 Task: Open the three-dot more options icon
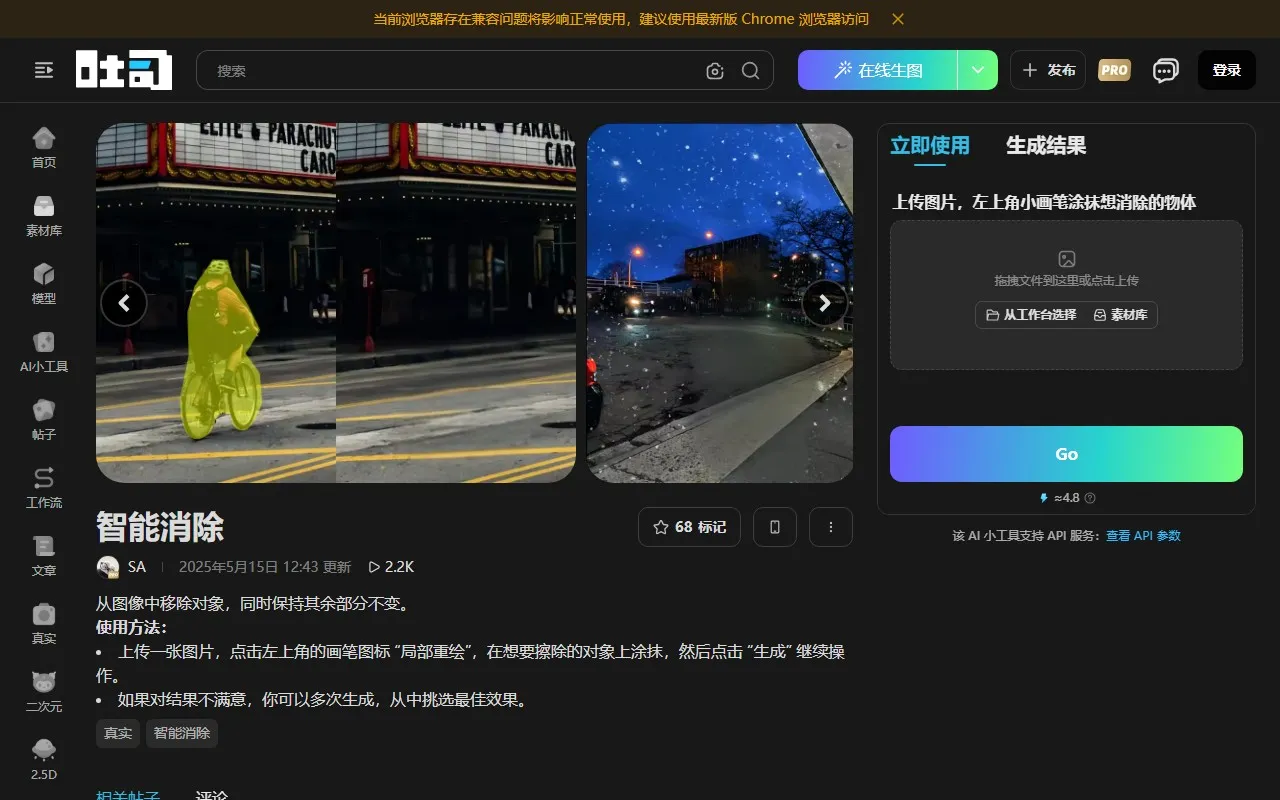[831, 527]
